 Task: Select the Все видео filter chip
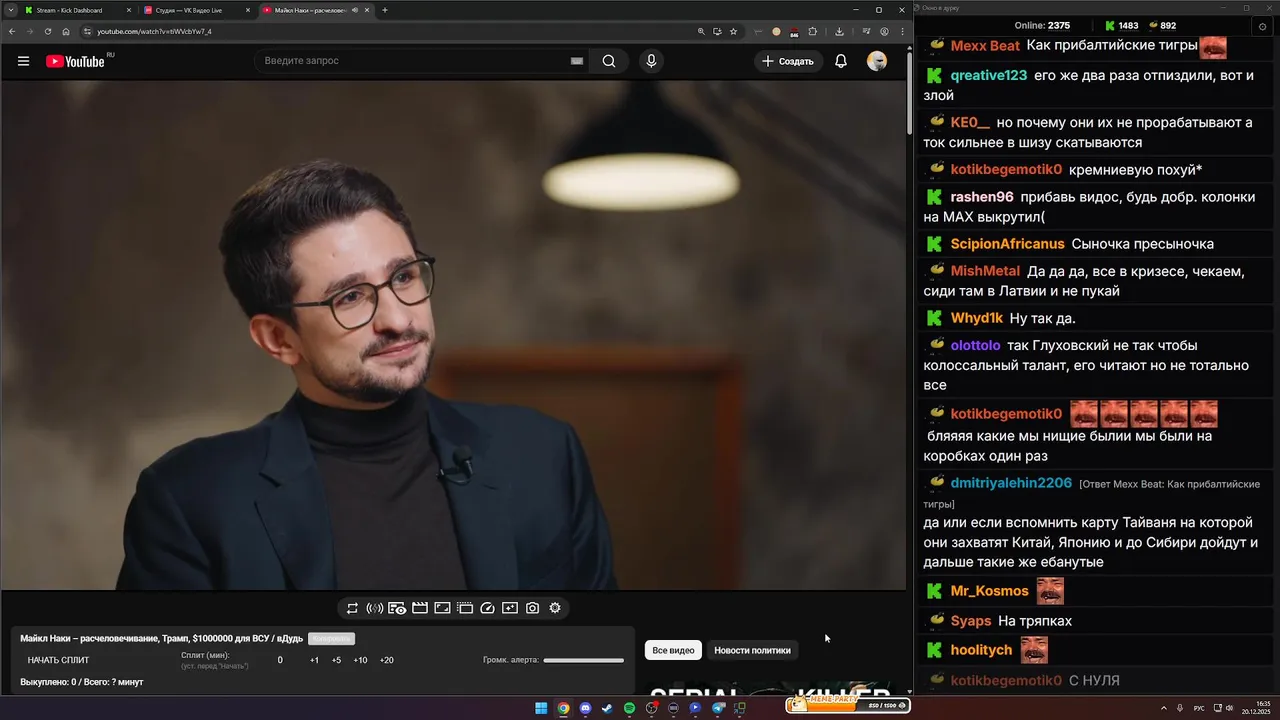tap(673, 650)
